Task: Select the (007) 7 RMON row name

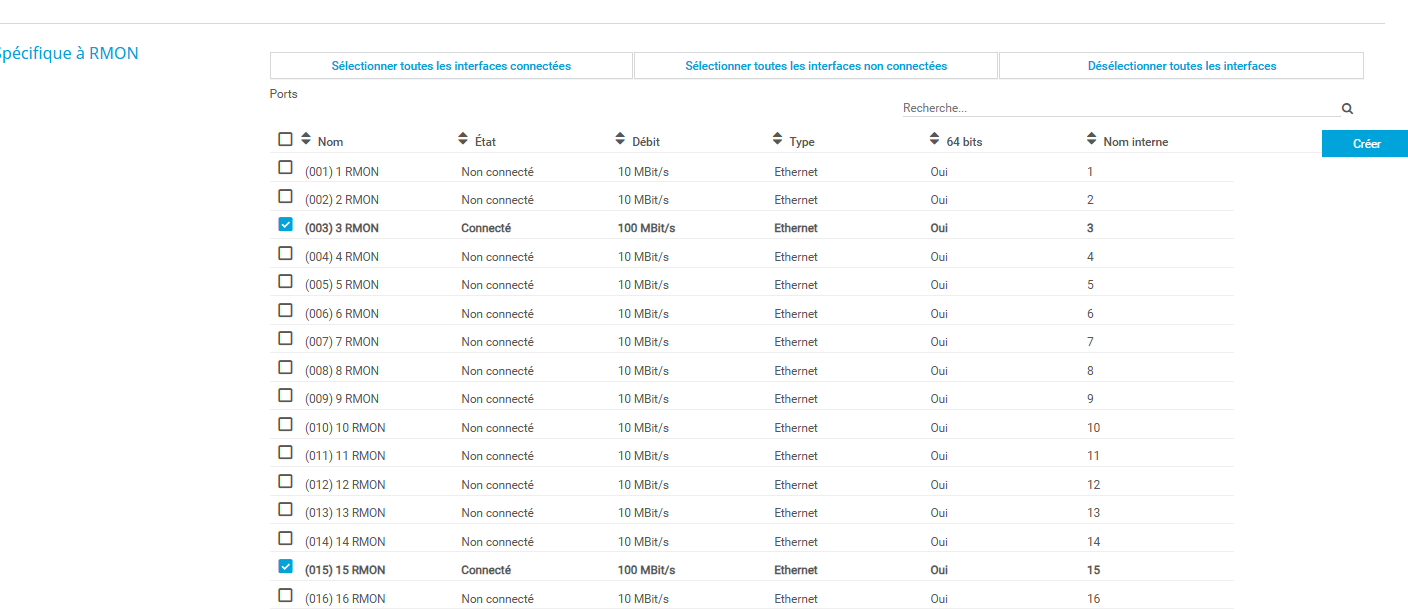Action: 342,342
